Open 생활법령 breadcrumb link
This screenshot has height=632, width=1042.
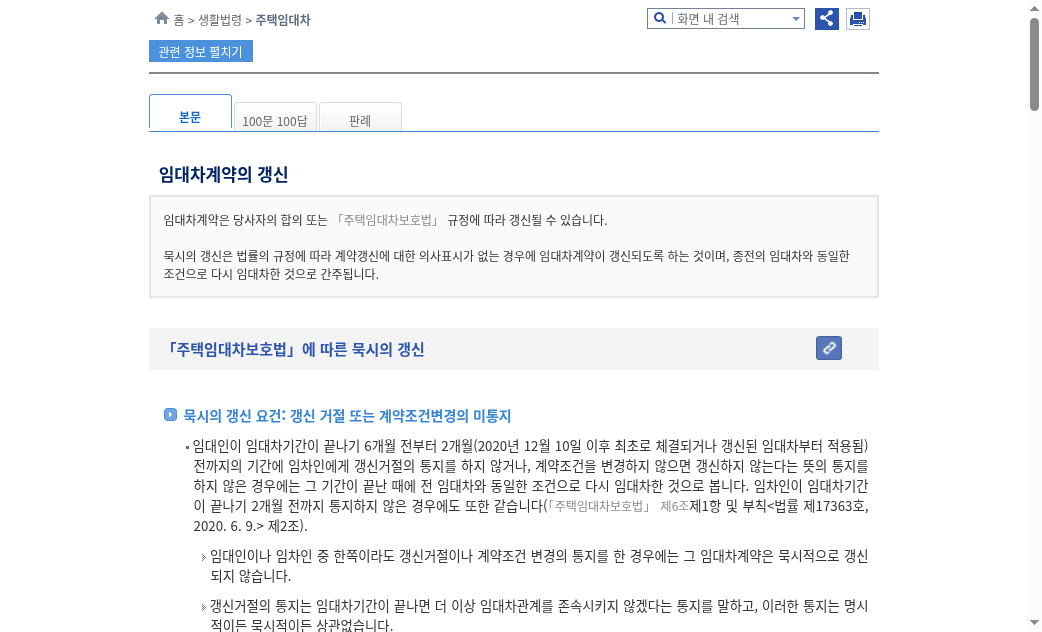coord(220,20)
